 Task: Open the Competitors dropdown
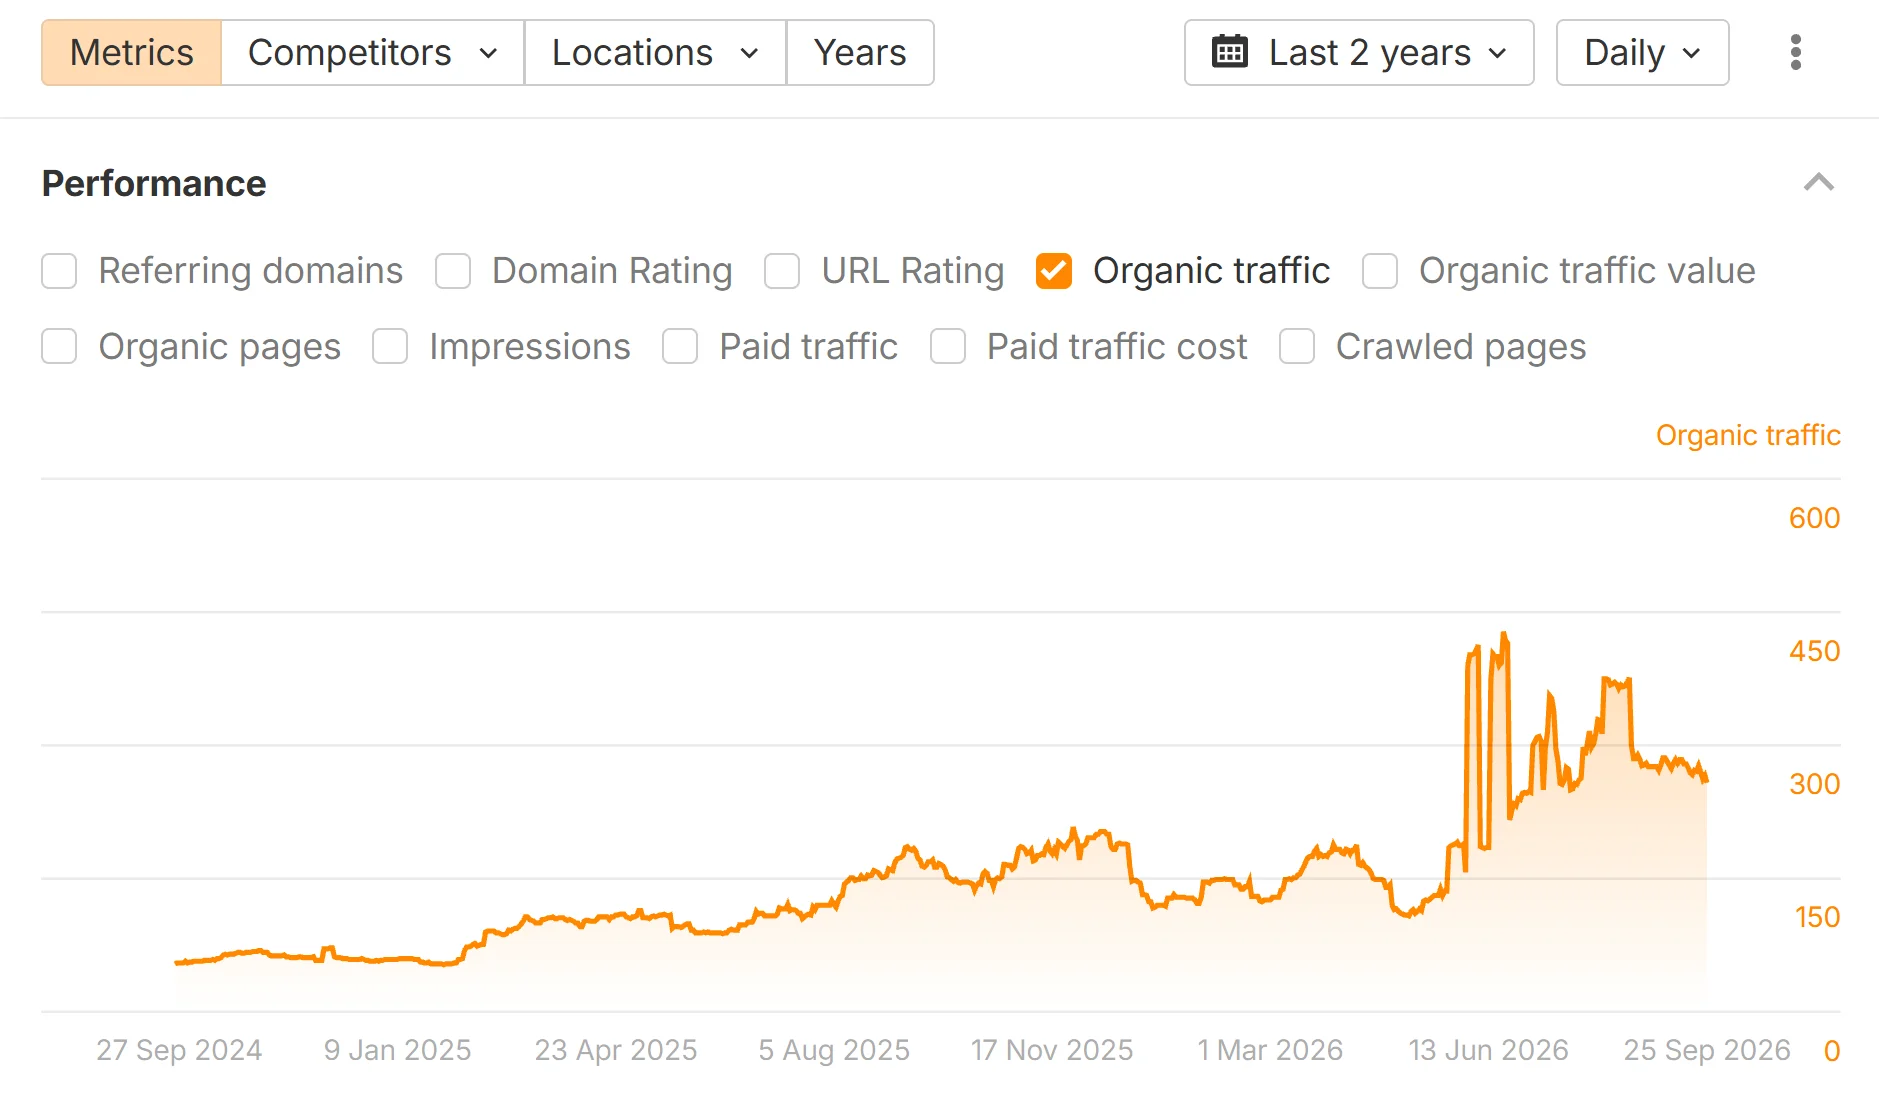[372, 53]
